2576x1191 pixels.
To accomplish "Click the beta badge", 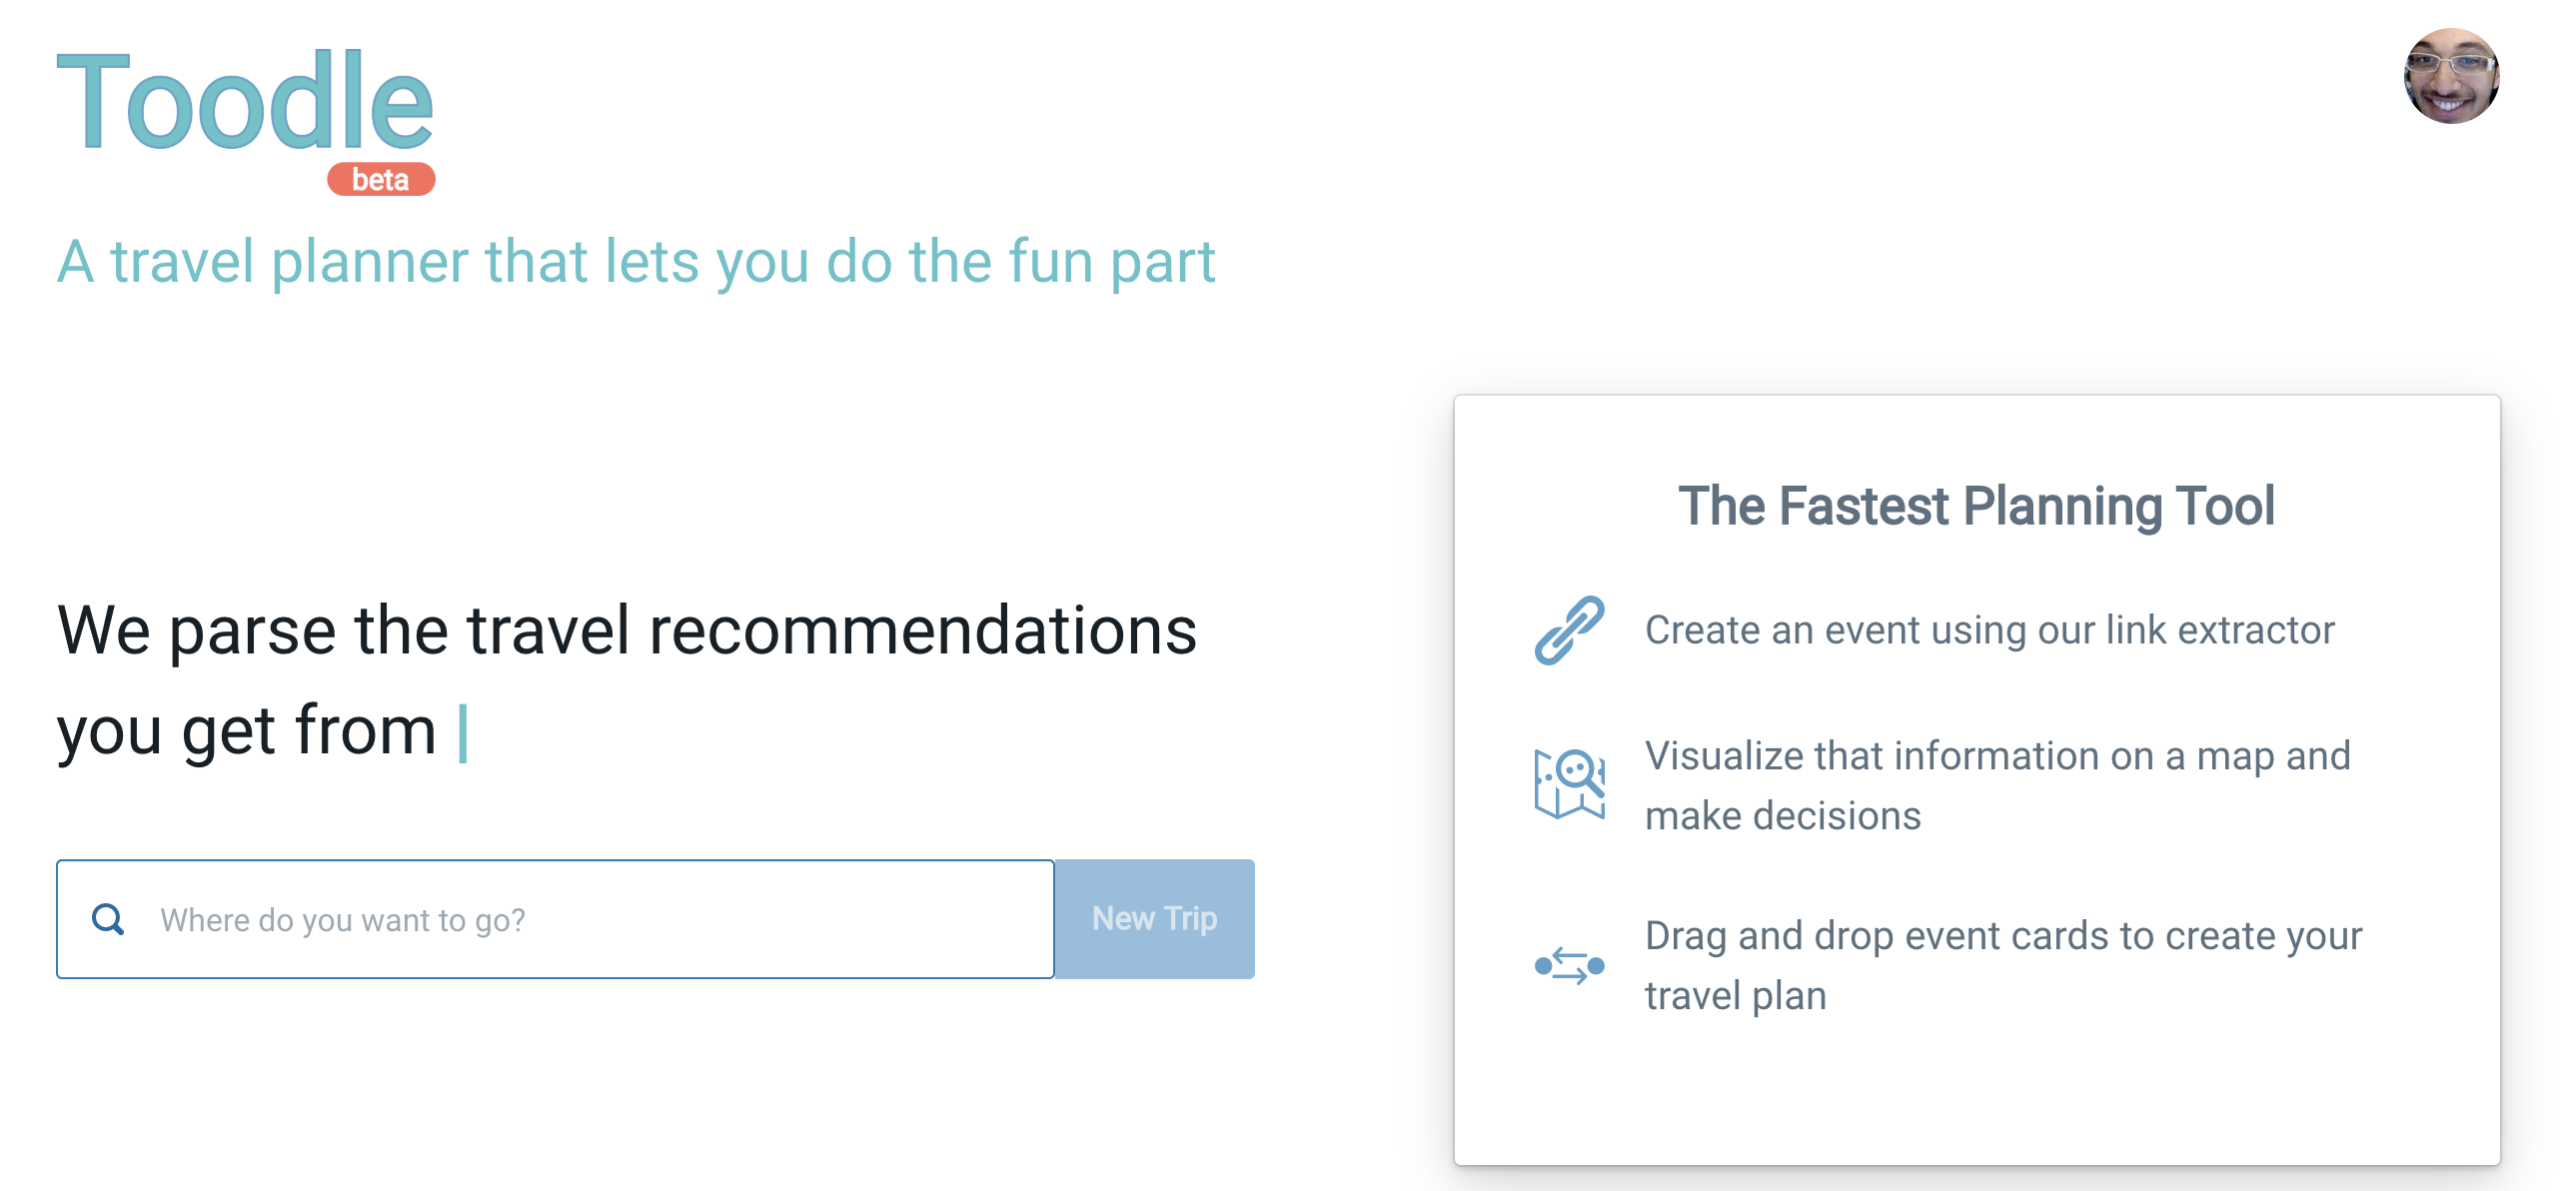I will click(381, 180).
